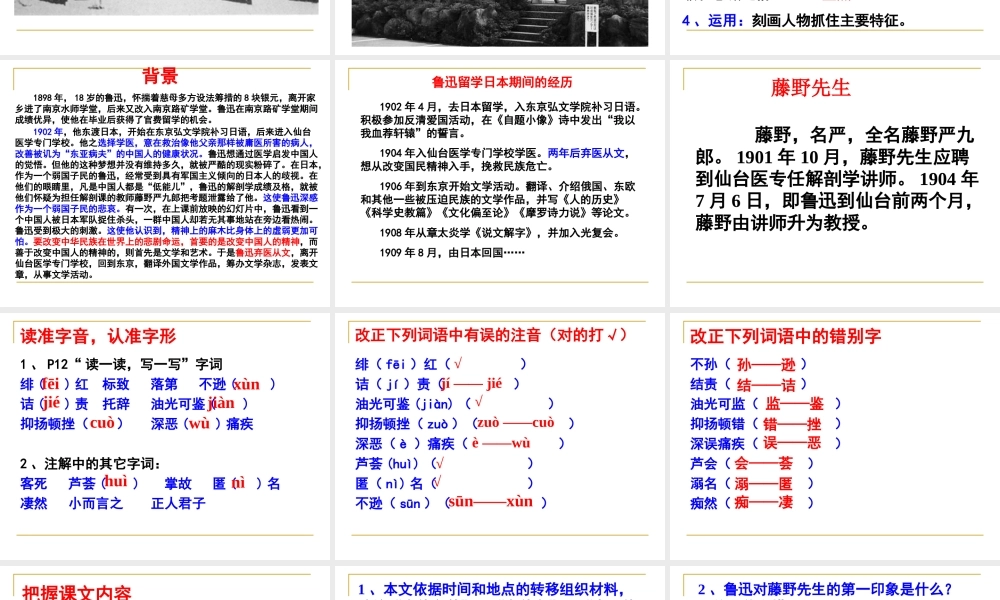
Task: Click the heading 1、本文依据时间和地点的转移组织材料
Action: tap(491, 589)
